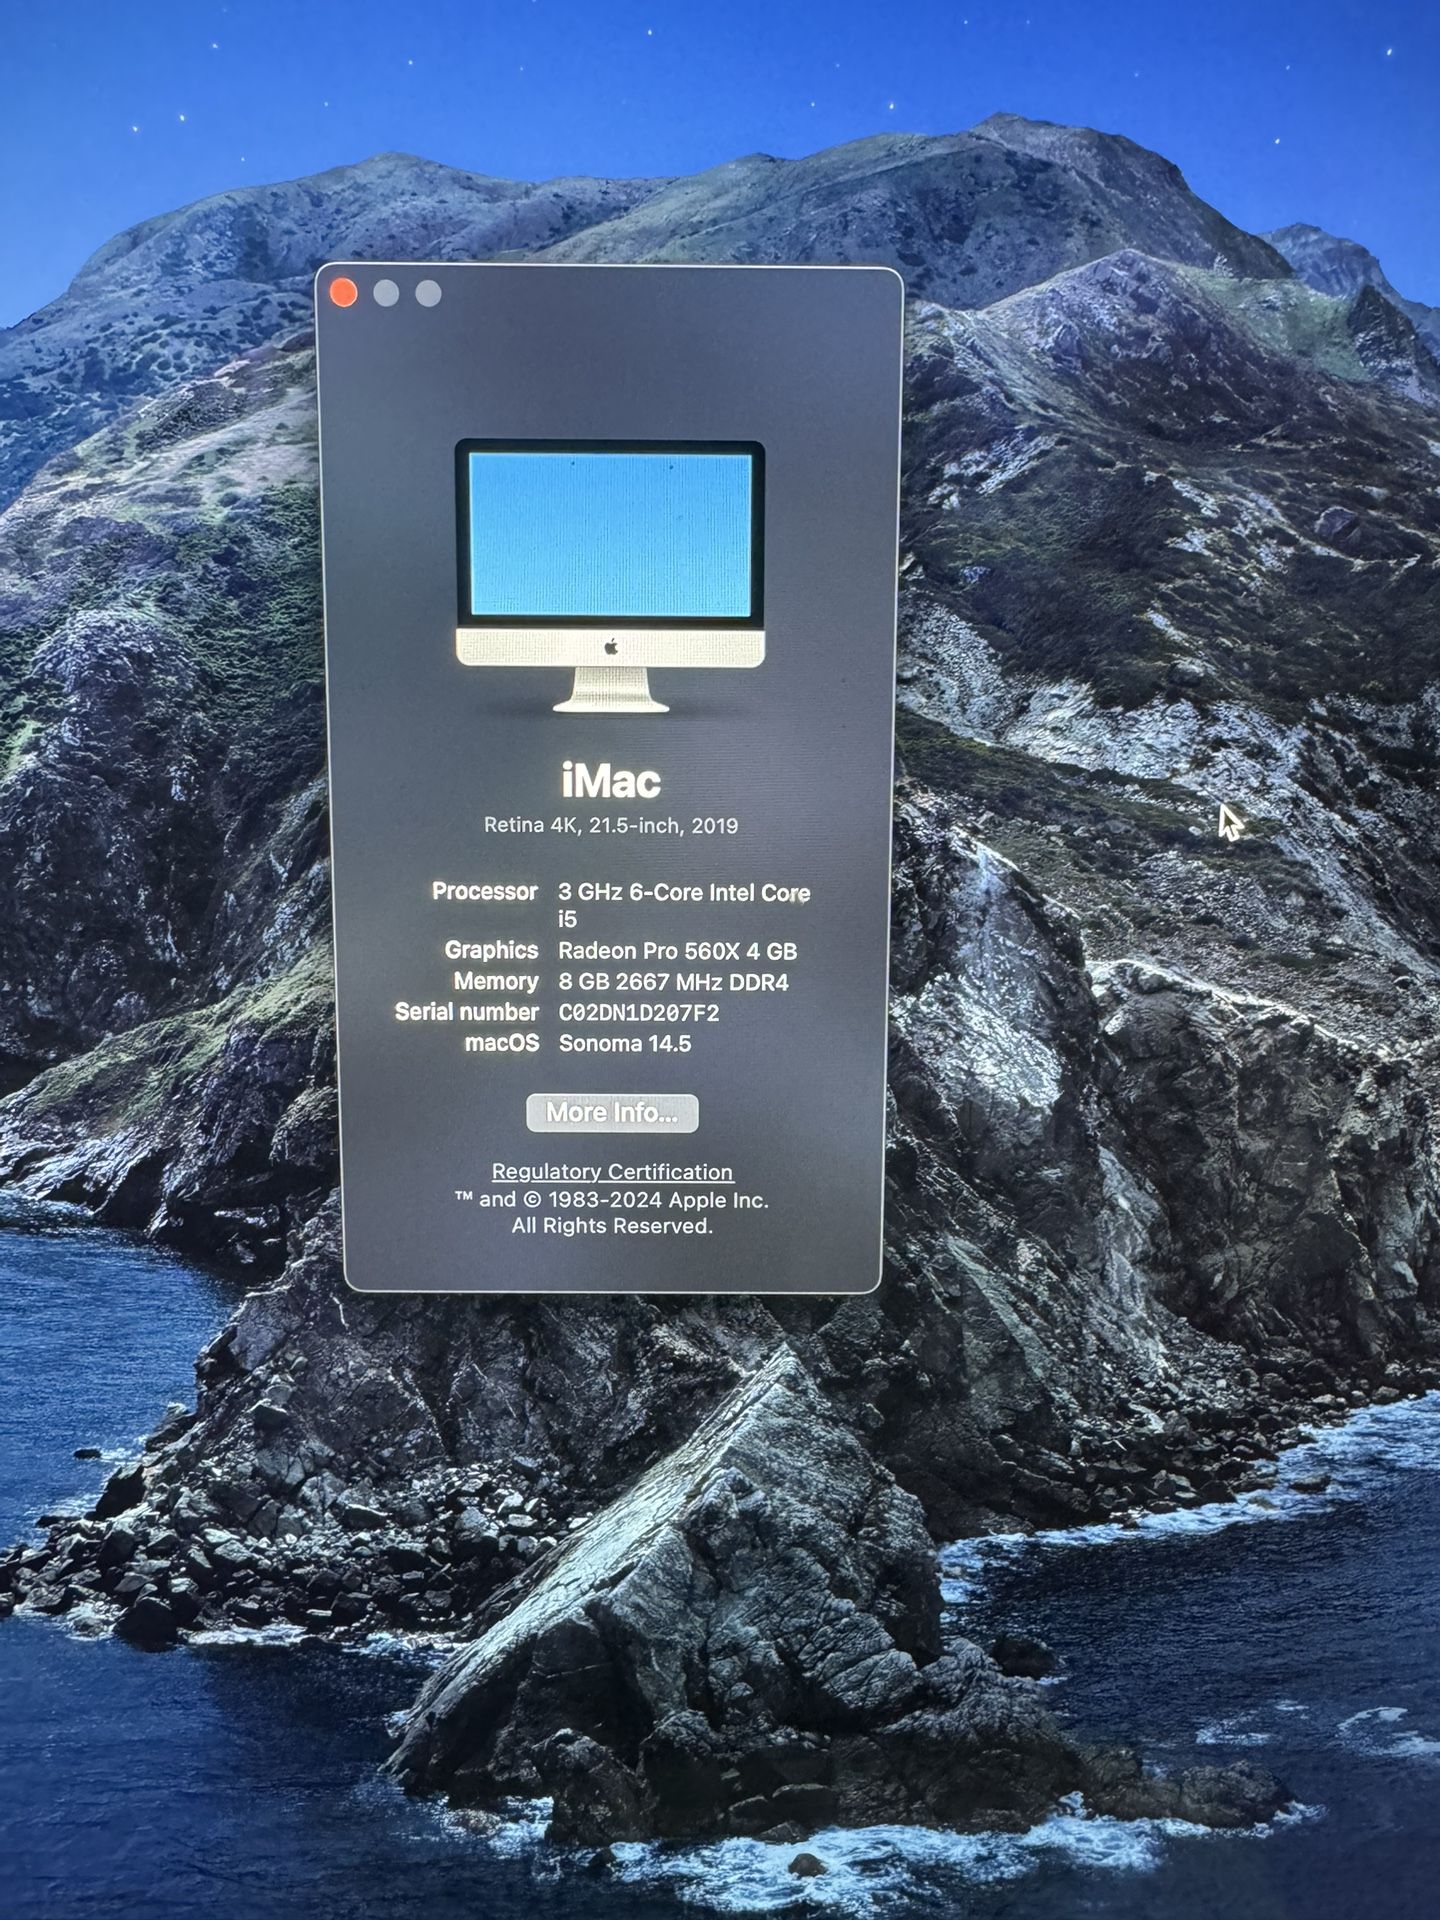Click Radeon Pro 560X 4 GB value
Image resolution: width=1440 pixels, height=1920 pixels.
(677, 951)
